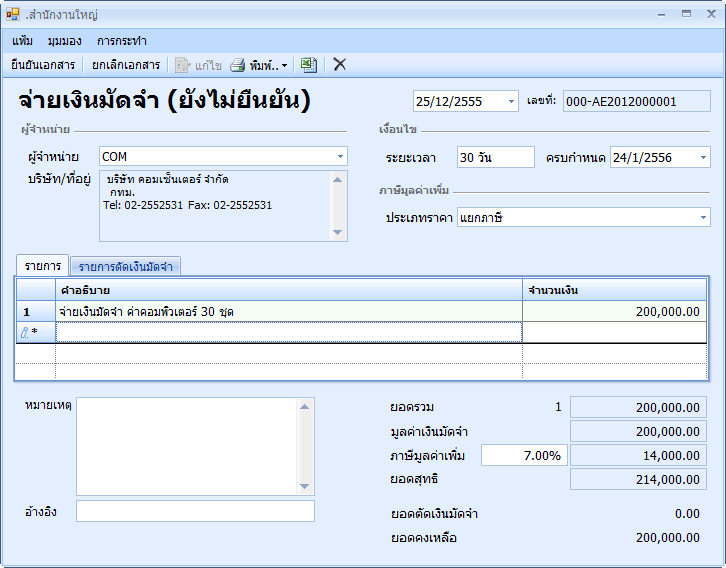
Task: Click the X delete icon in toolbar
Action: (340, 65)
